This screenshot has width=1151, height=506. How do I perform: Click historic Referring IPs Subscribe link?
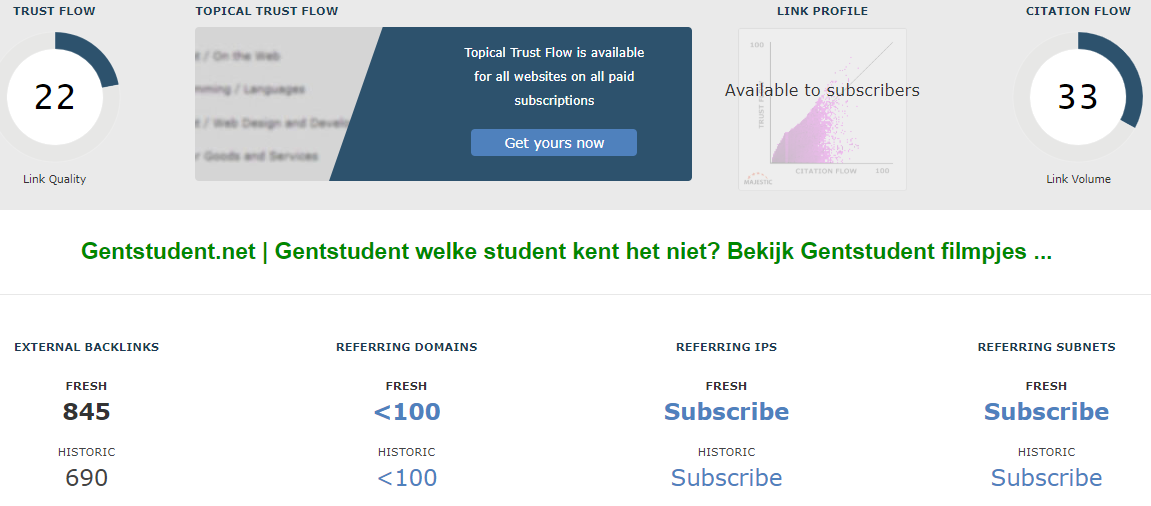point(726,477)
